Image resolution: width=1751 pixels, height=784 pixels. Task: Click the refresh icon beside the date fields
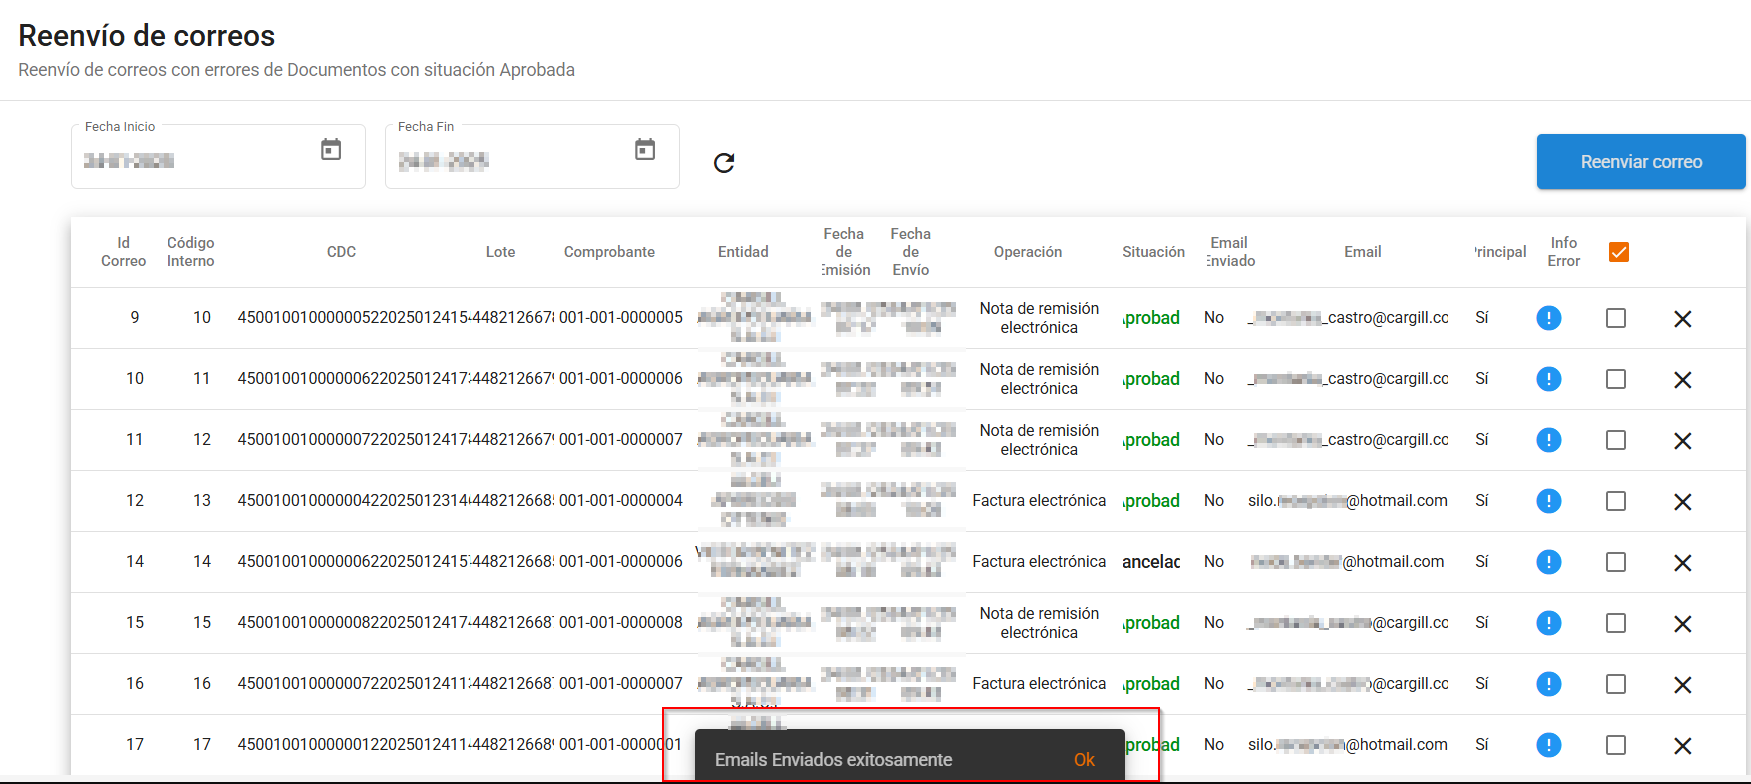click(x=724, y=163)
